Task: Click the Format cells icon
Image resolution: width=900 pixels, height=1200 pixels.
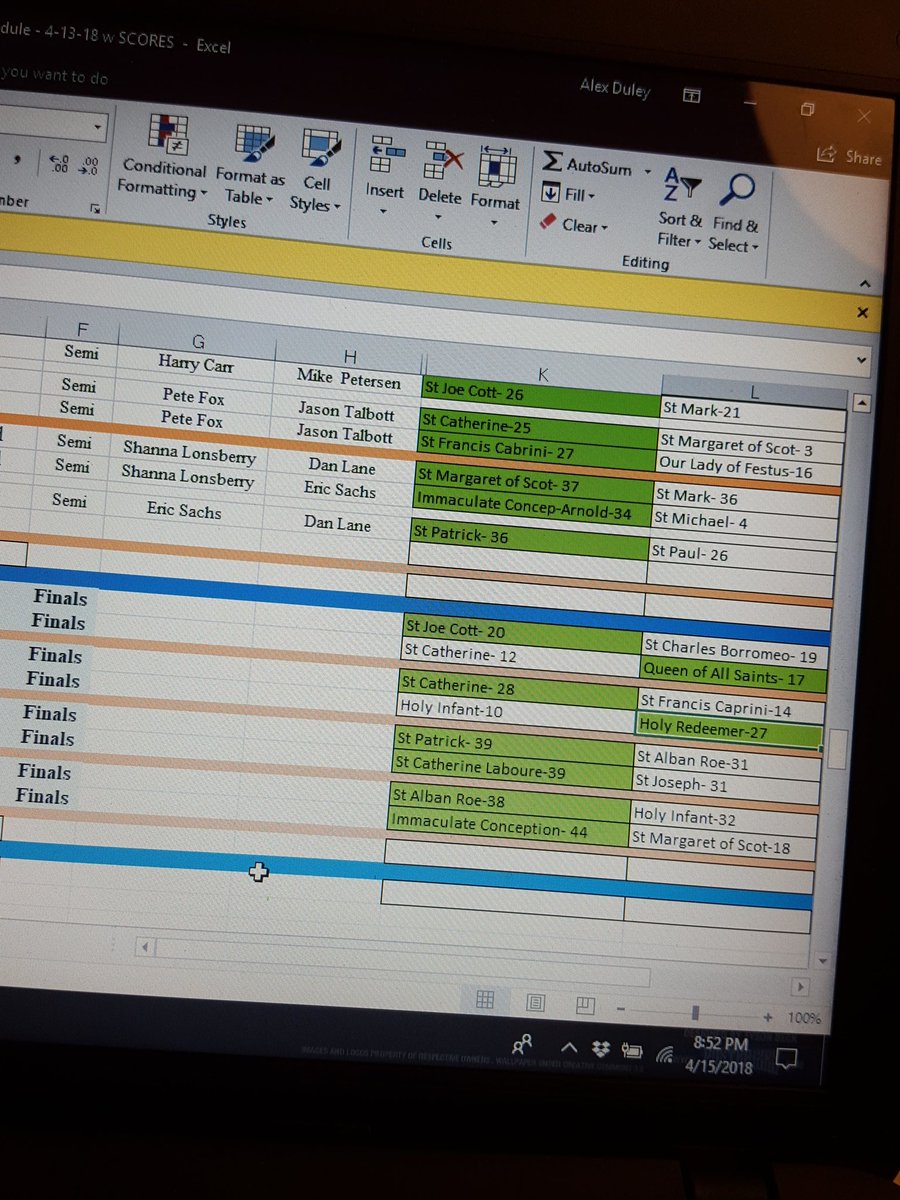Action: point(497,166)
